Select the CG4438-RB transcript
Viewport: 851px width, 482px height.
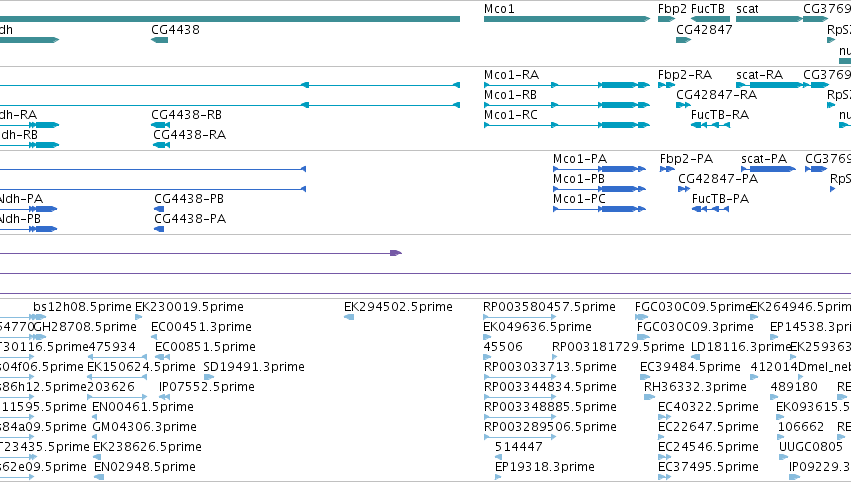pyautogui.click(x=161, y=125)
